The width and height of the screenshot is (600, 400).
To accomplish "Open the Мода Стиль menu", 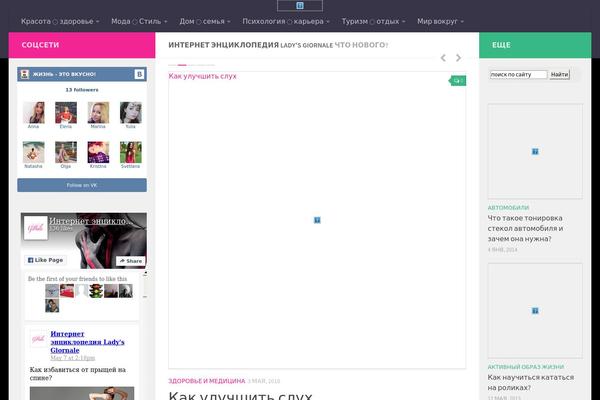I will pos(139,21).
